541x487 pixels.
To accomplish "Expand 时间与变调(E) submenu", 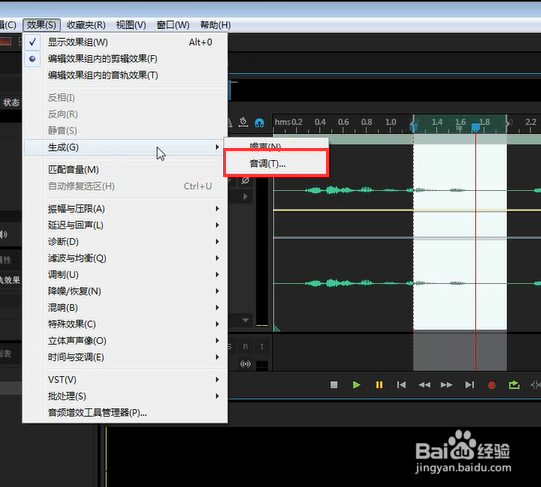I will tap(125, 357).
